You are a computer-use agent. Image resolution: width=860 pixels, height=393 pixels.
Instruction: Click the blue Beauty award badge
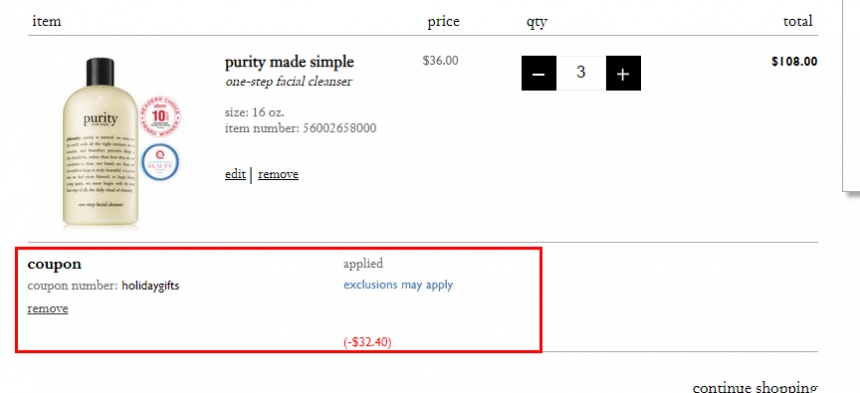[x=160, y=162]
